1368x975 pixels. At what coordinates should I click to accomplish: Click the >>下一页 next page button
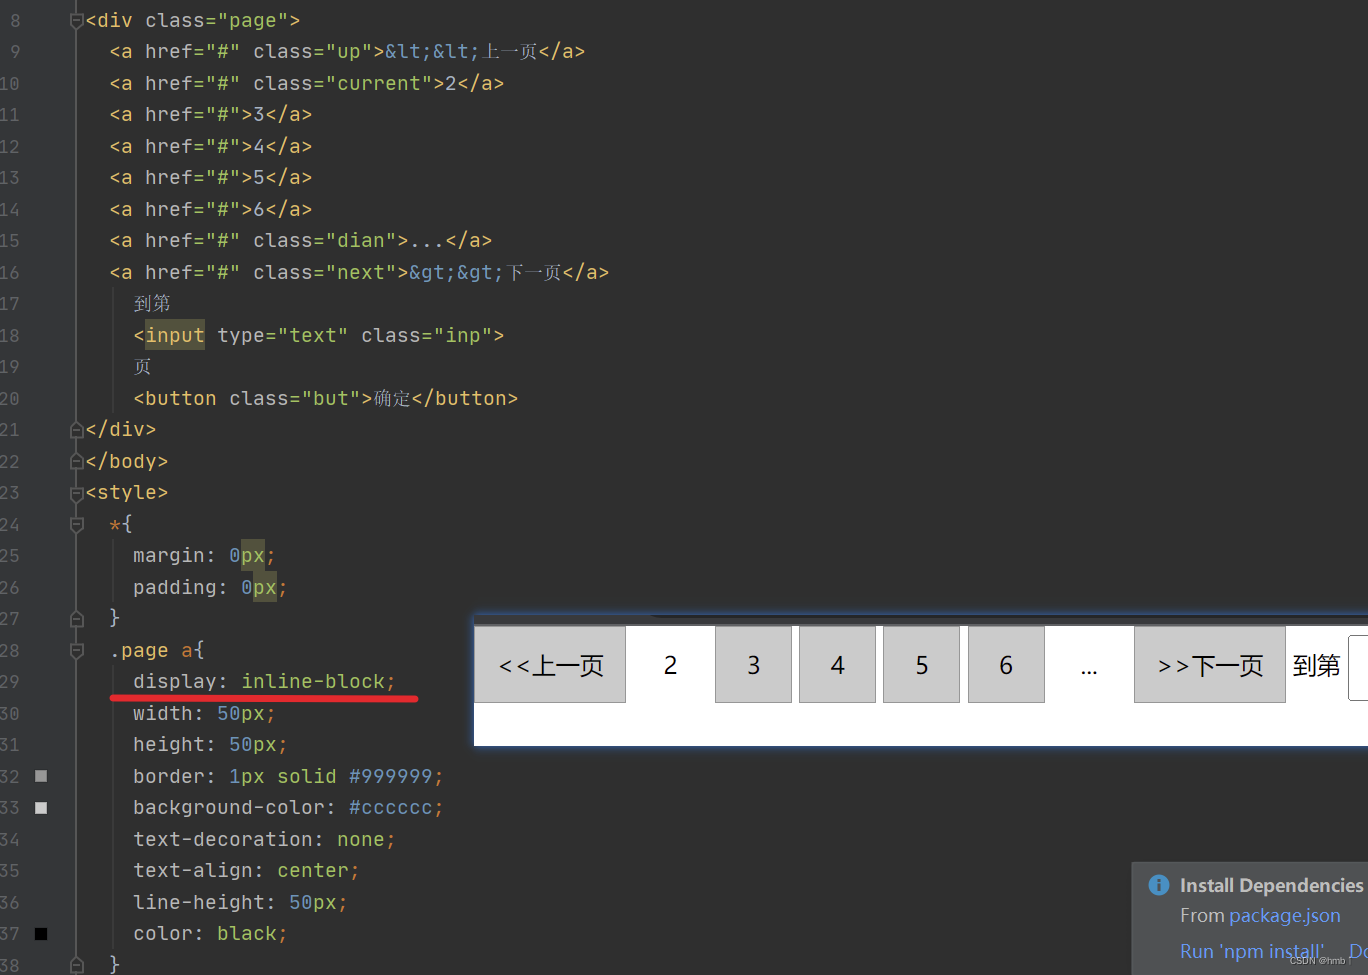tap(1210, 665)
